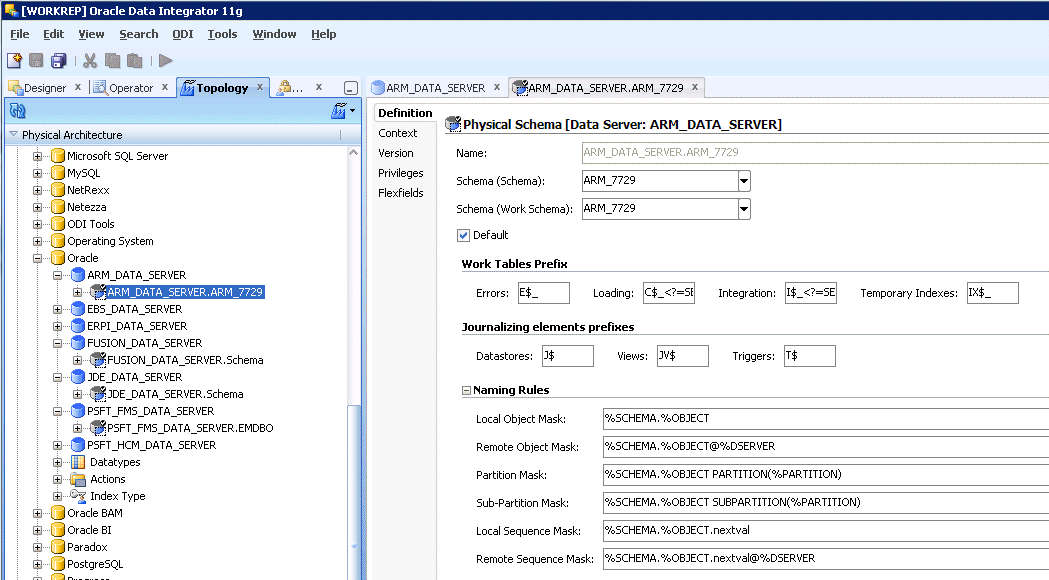Collapse the Physical Architecture section
1049x580 pixels.
pos(14,135)
